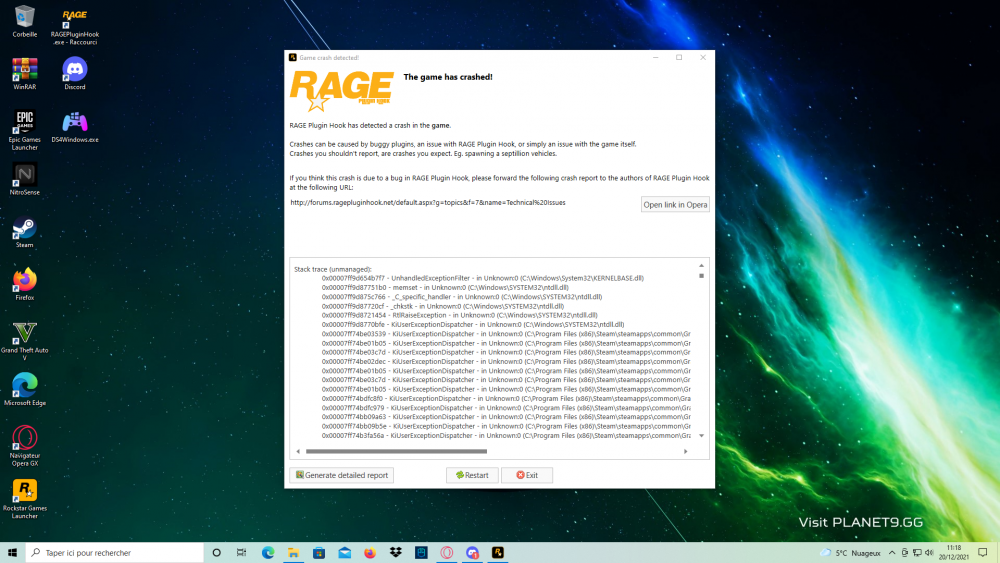Open the Mail app from the taskbar
The image size is (1000, 563).
tap(344, 552)
